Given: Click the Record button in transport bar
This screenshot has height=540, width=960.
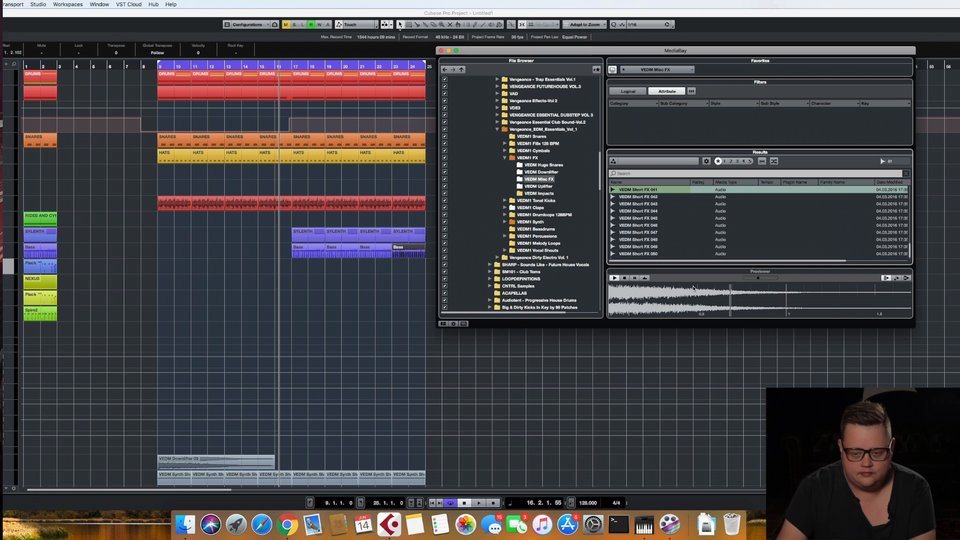Looking at the screenshot, I should click(x=493, y=503).
